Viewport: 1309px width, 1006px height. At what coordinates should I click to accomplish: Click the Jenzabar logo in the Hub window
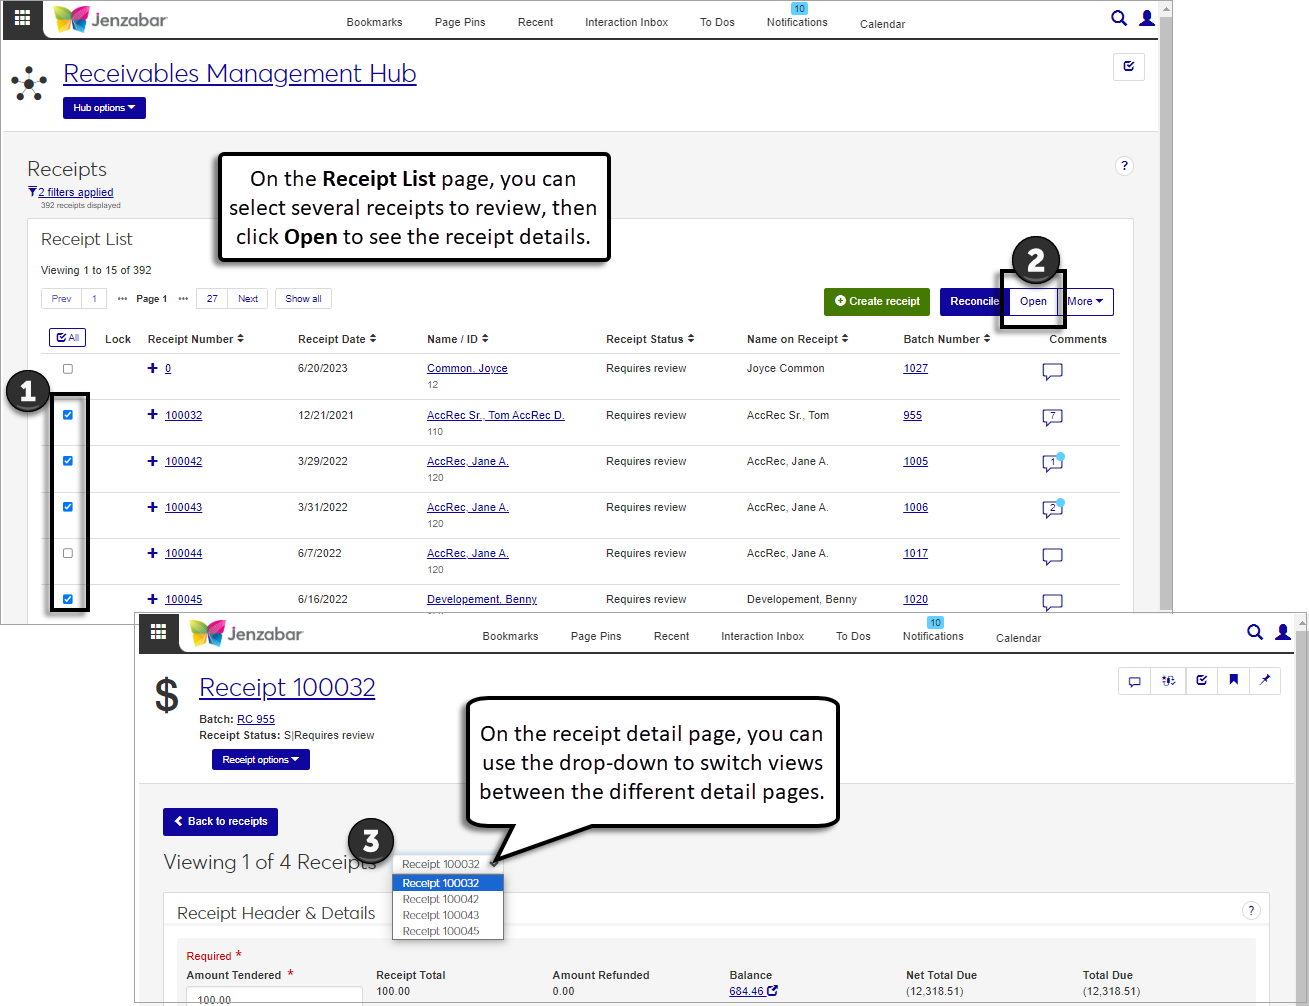110,19
